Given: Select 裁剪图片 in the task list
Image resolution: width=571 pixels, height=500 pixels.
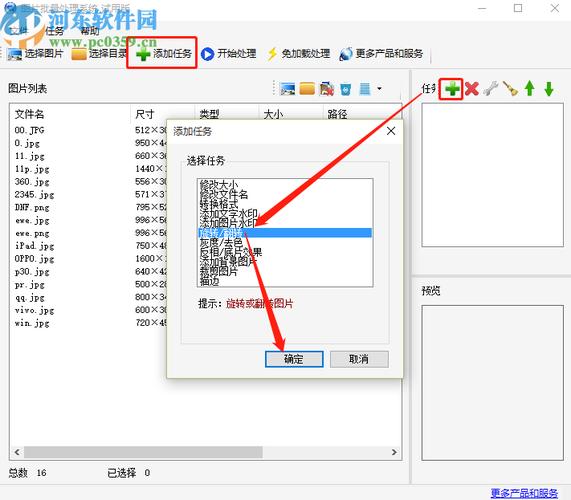Looking at the screenshot, I should point(285,271).
